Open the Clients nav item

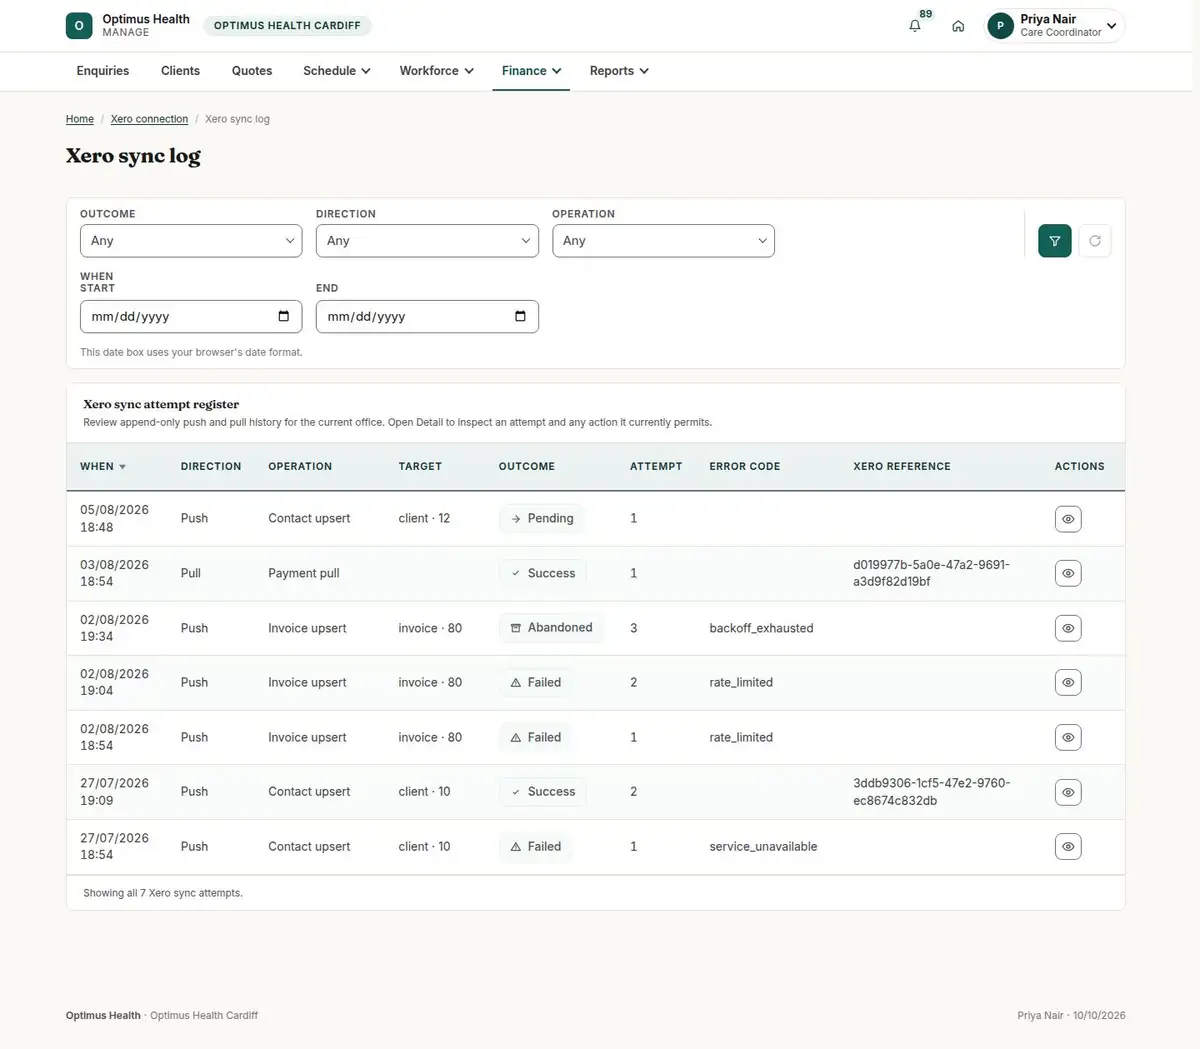click(x=180, y=71)
